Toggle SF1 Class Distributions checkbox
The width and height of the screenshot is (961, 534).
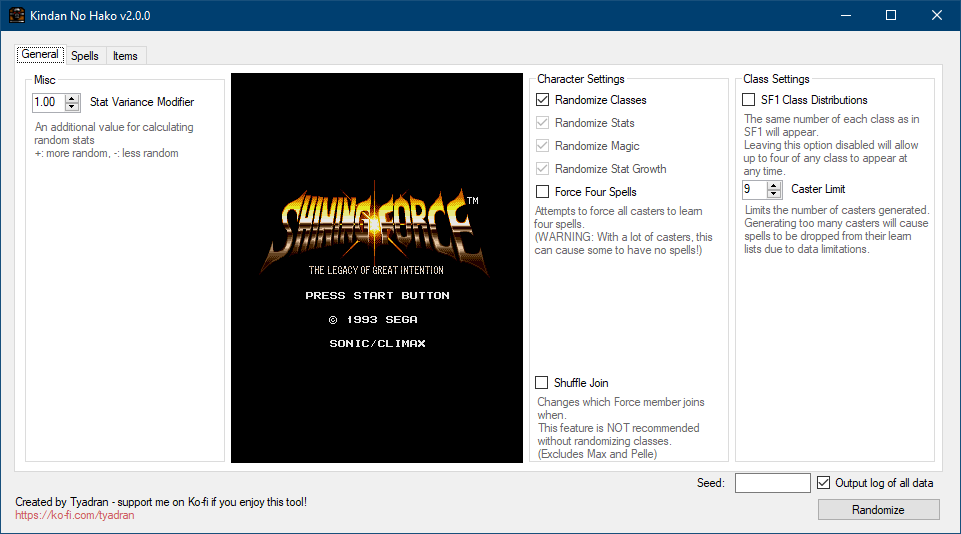[749, 100]
